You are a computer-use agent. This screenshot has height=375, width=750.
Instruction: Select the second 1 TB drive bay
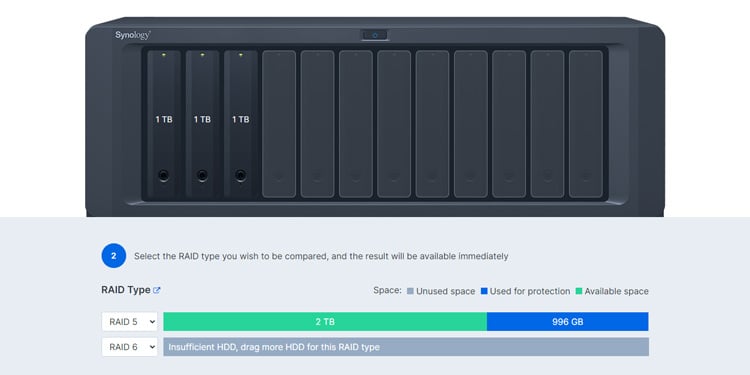click(x=202, y=124)
